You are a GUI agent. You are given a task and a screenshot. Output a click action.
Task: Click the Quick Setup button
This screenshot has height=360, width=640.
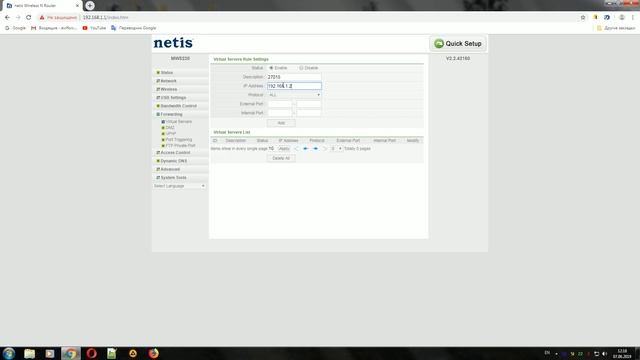(458, 44)
